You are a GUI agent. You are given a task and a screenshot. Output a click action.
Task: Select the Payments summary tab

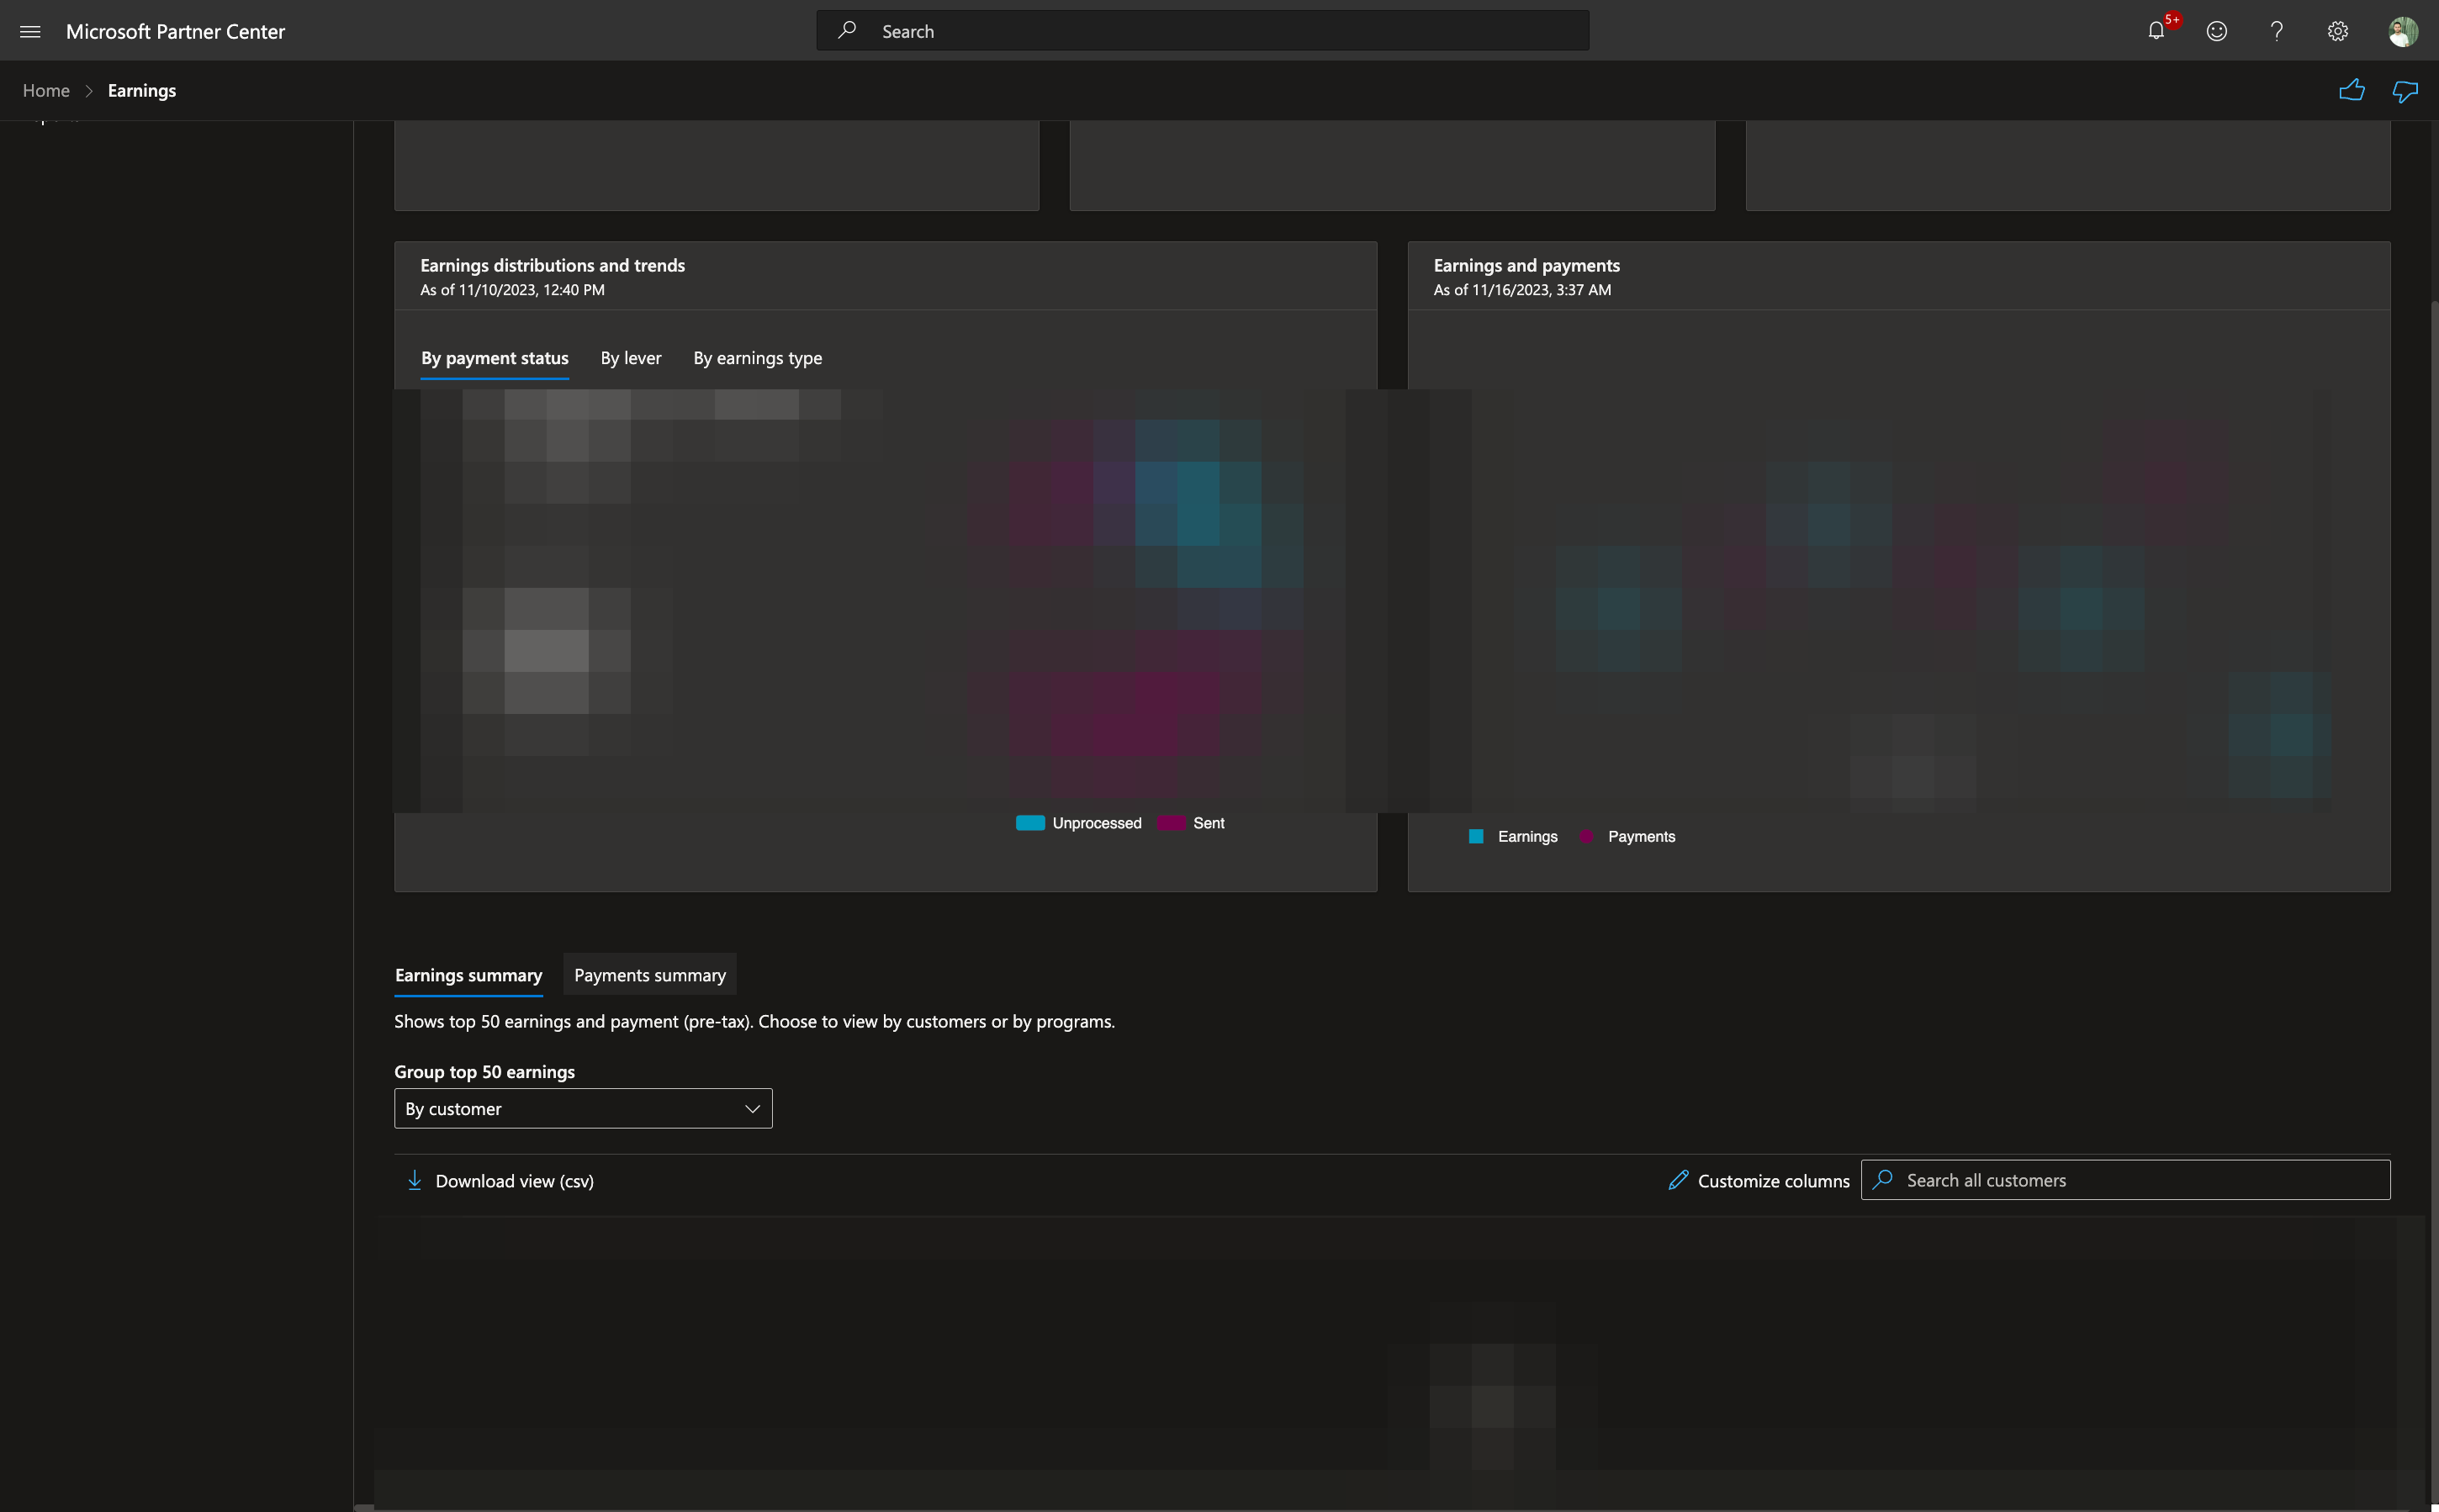650,975
